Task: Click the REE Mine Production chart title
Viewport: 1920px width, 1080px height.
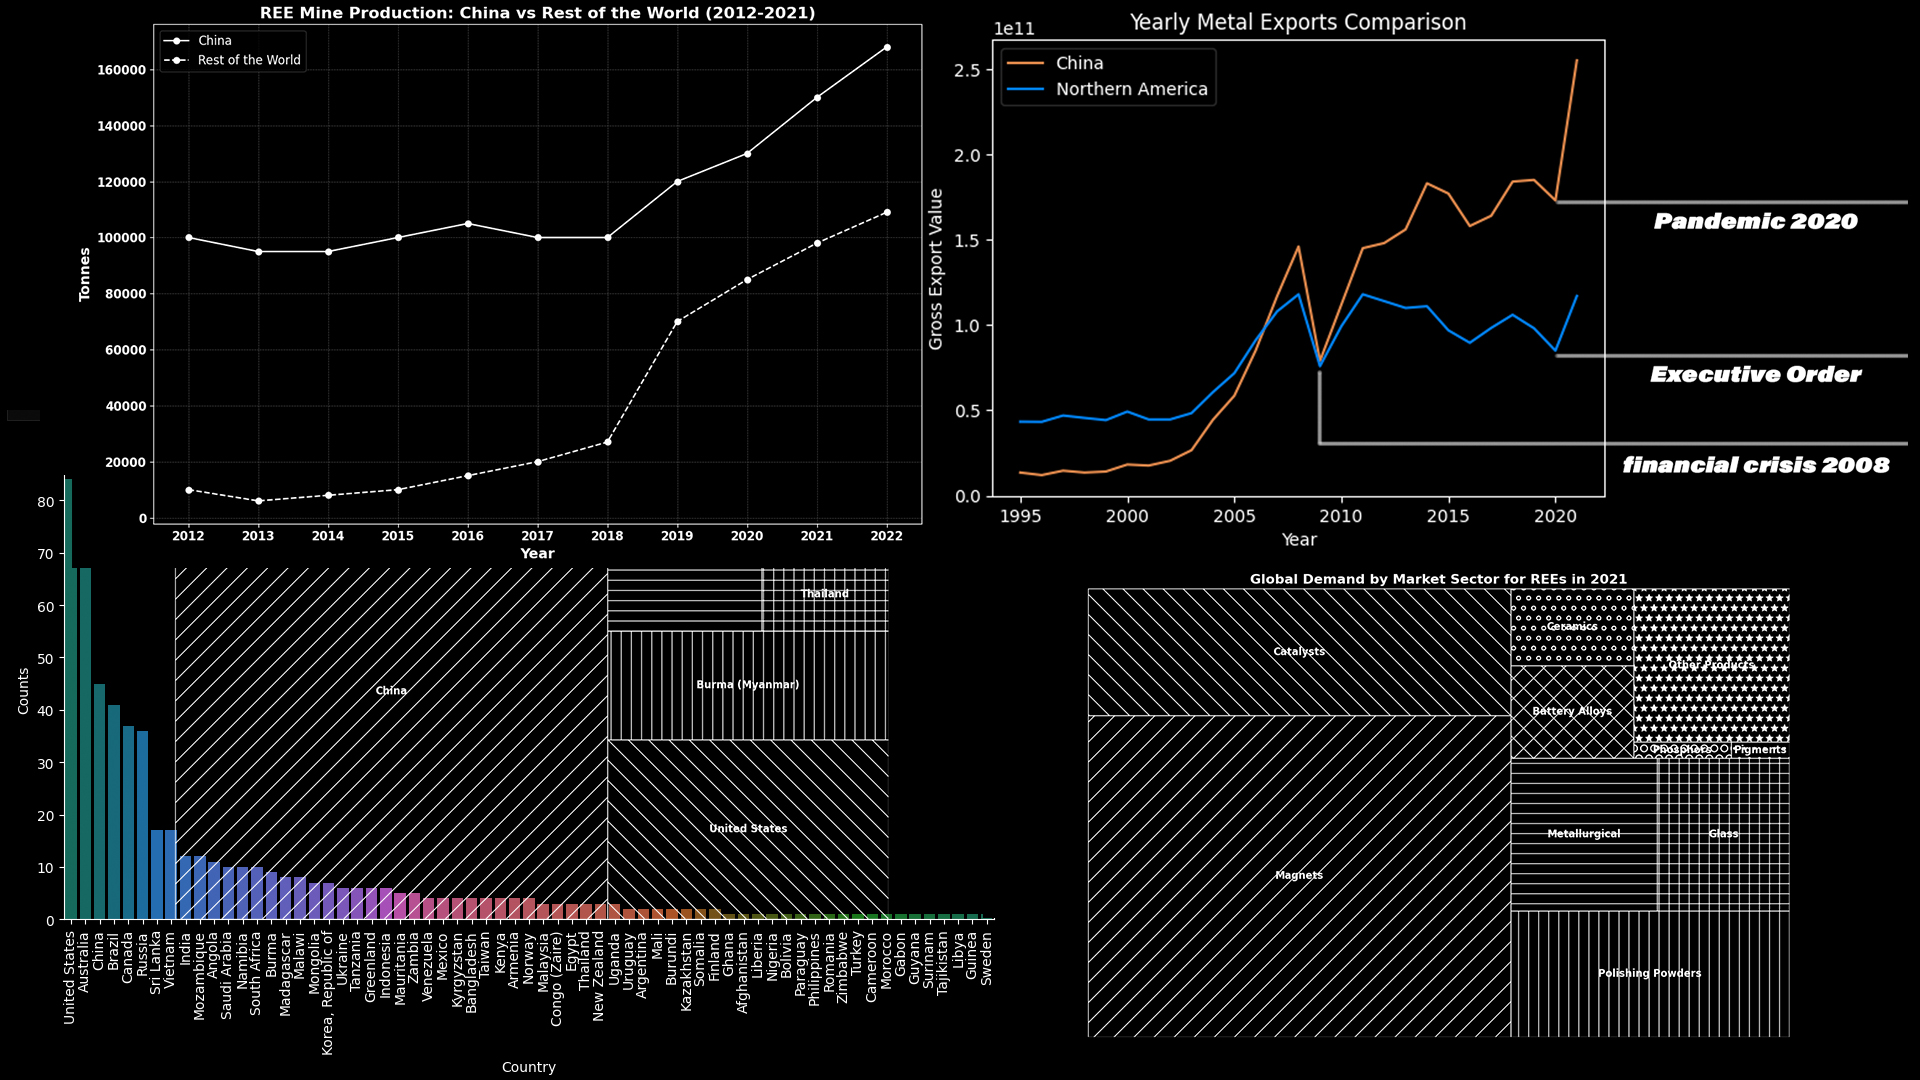Action: click(x=537, y=13)
